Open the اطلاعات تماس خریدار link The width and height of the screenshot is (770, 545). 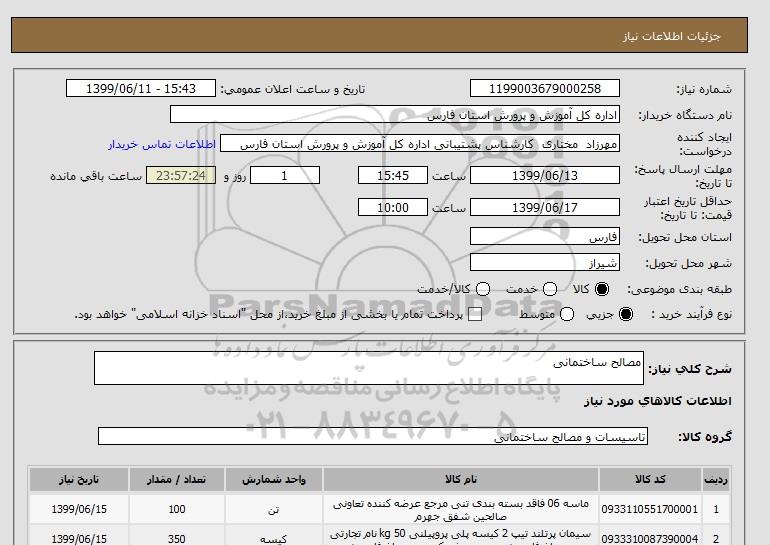click(x=162, y=144)
